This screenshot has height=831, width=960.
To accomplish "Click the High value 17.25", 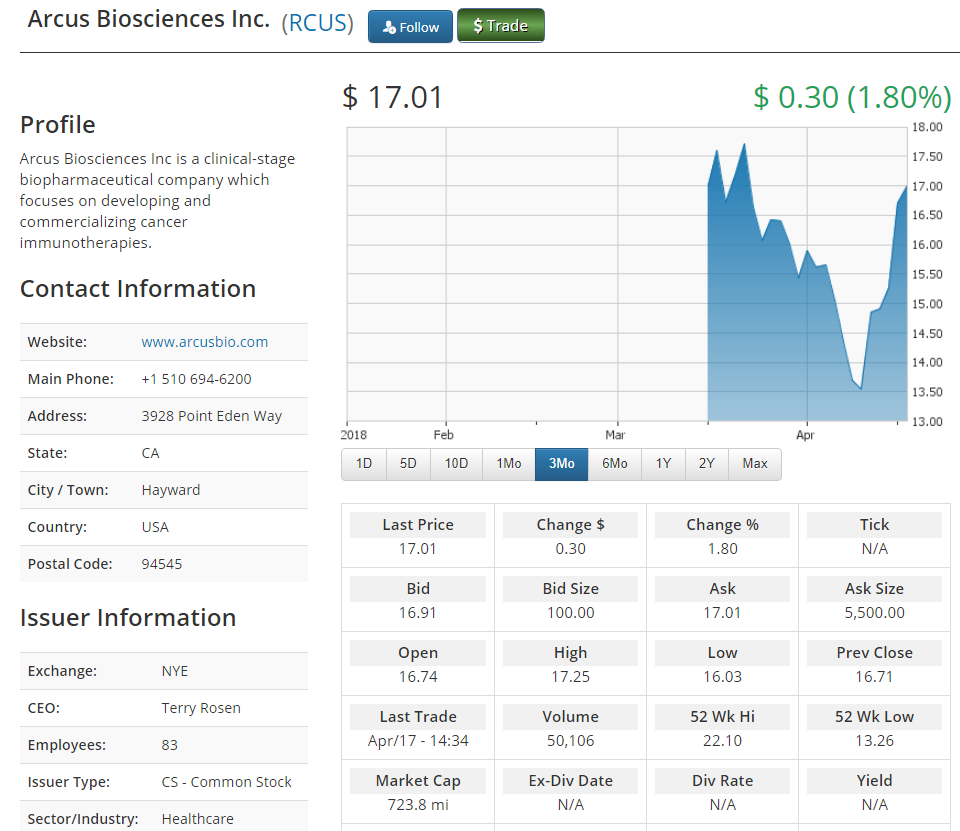I will coord(571,677).
